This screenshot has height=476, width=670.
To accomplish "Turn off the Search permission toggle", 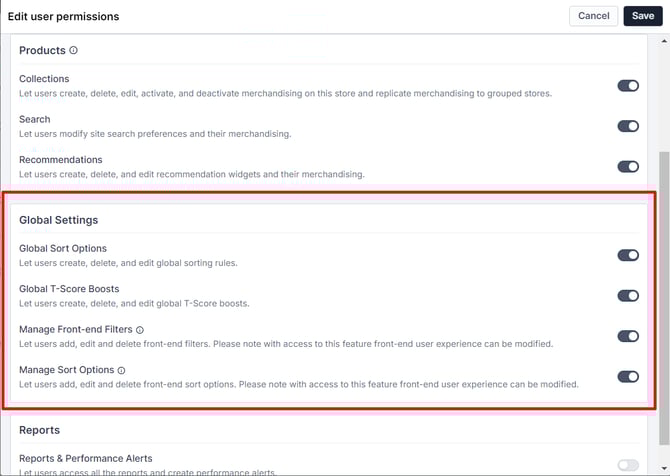I will [x=627, y=126].
